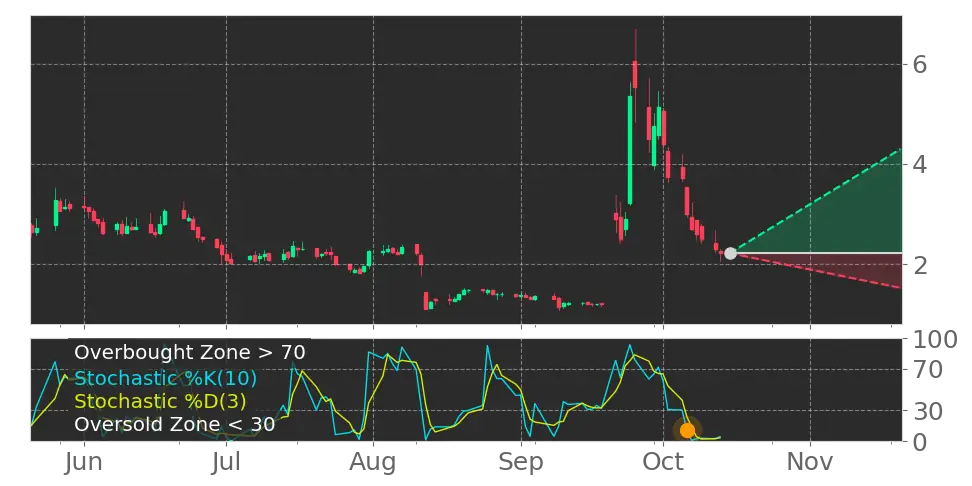Screen dimensions: 972x486
Task: Click the white current-price marker dot
Action: coord(730,253)
